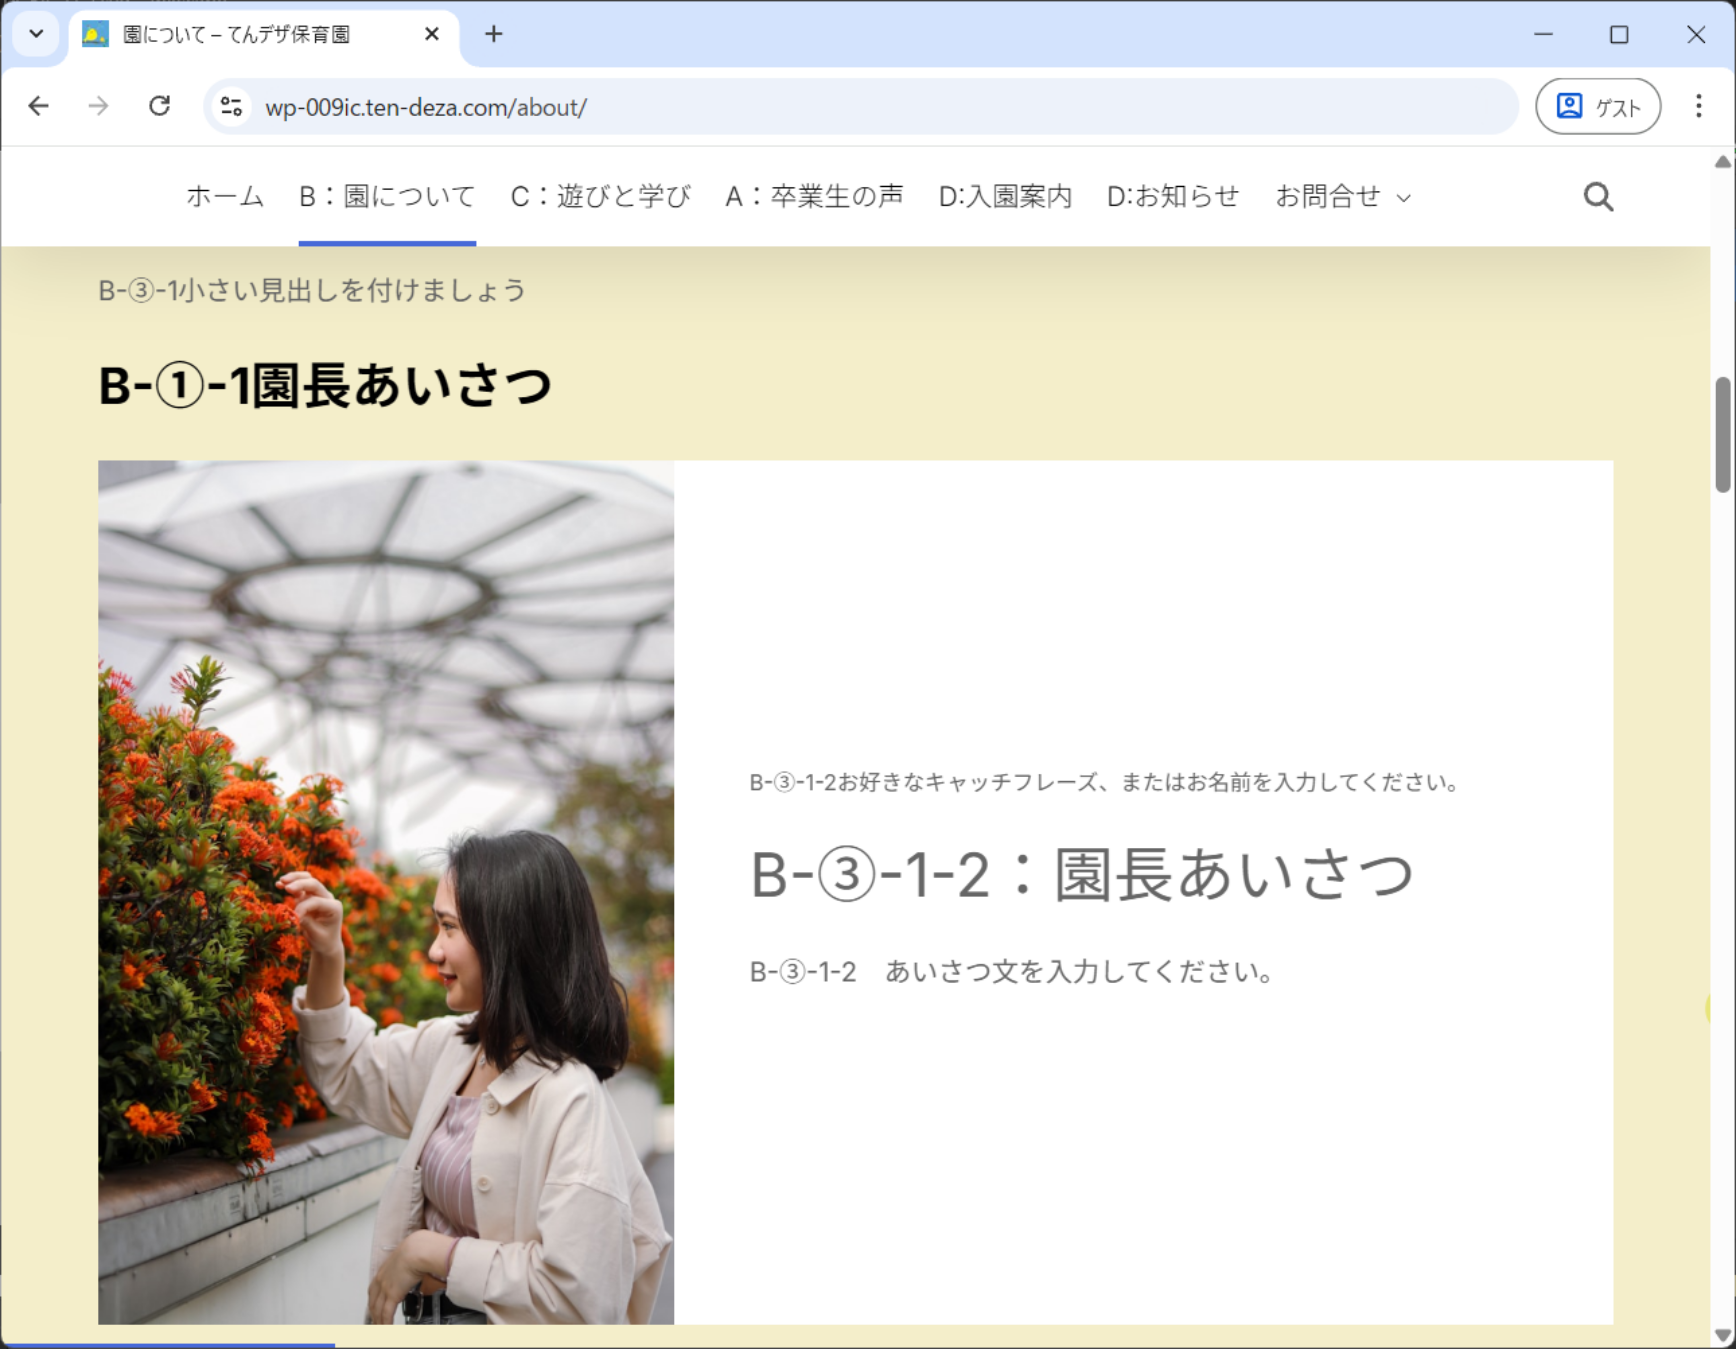The image size is (1736, 1349).
Task: Open a new browser tab
Action: tap(494, 34)
